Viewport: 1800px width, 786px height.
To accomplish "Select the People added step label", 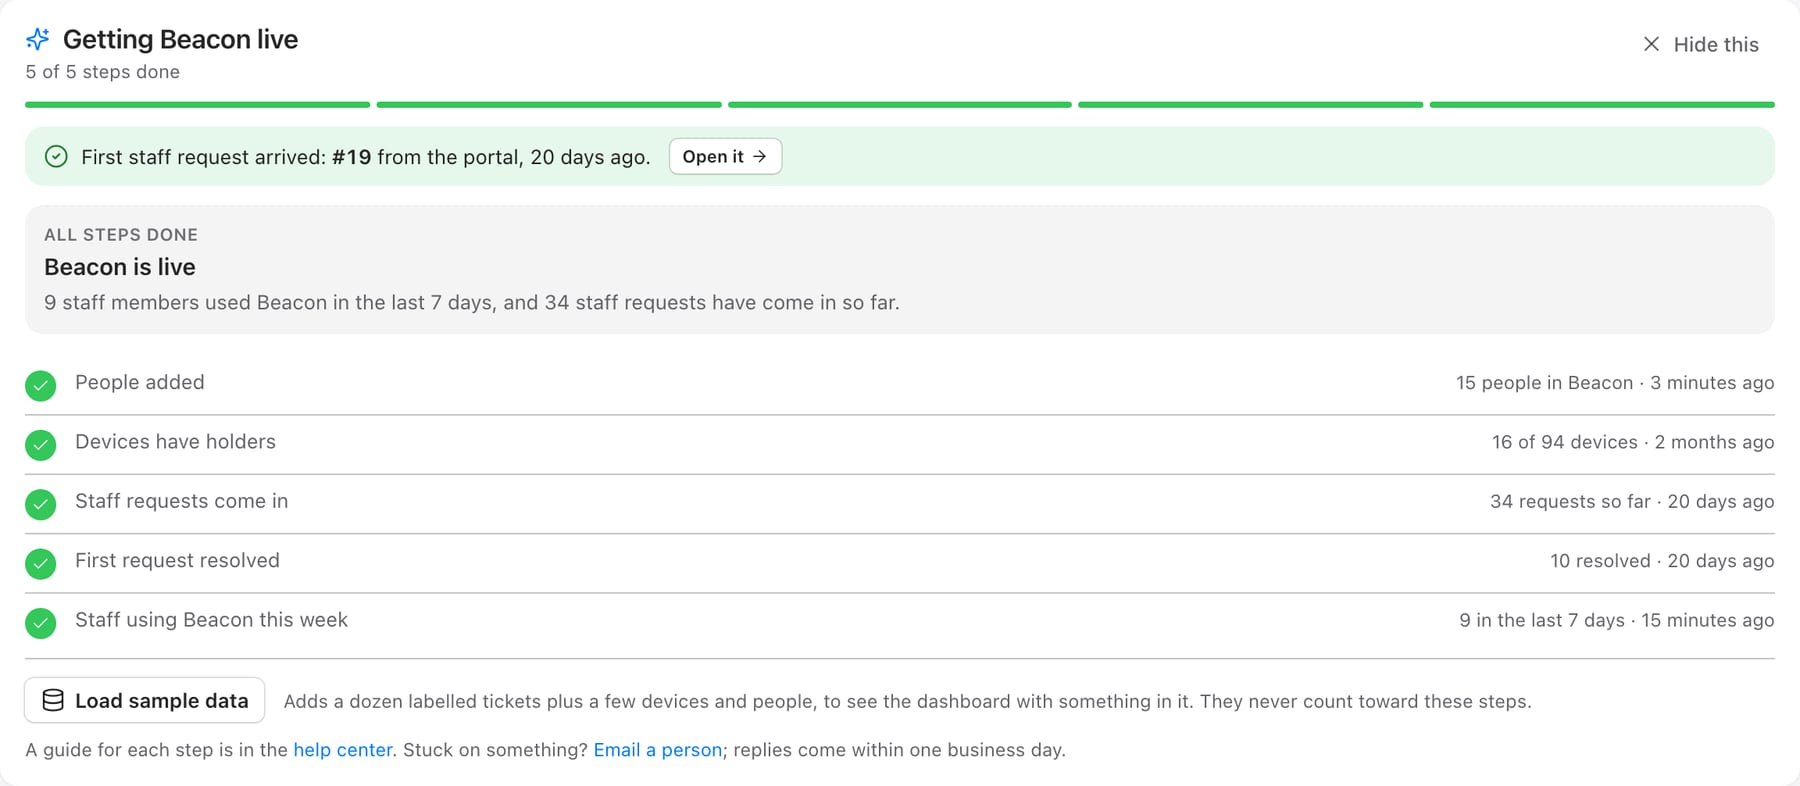I will pyautogui.click(x=140, y=382).
